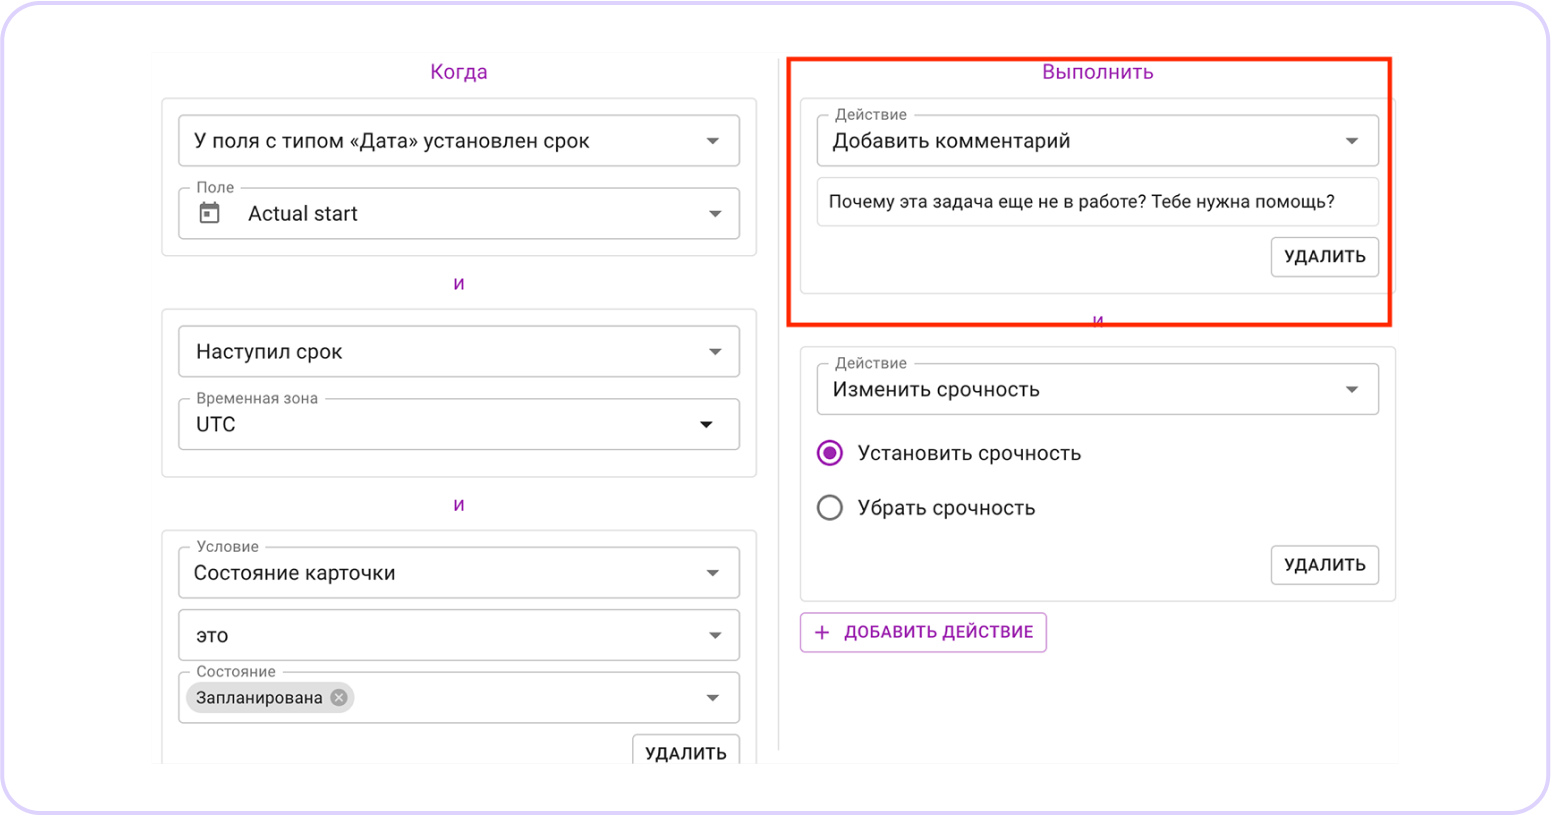The width and height of the screenshot is (1551, 815).
Task: Open the Поле dropdown showing Actual start
Action: [x=459, y=213]
